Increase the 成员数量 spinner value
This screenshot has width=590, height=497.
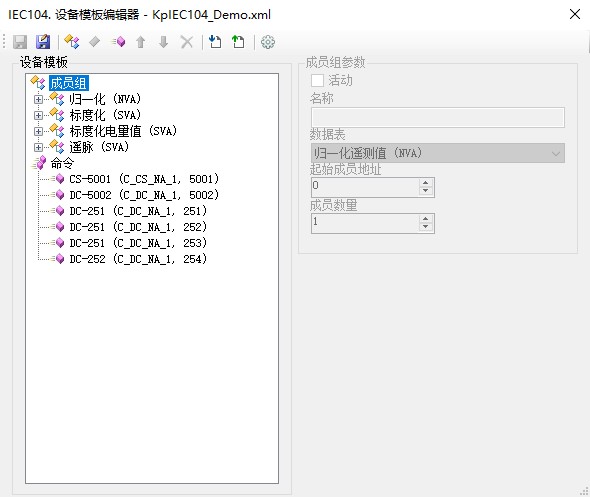[425, 219]
